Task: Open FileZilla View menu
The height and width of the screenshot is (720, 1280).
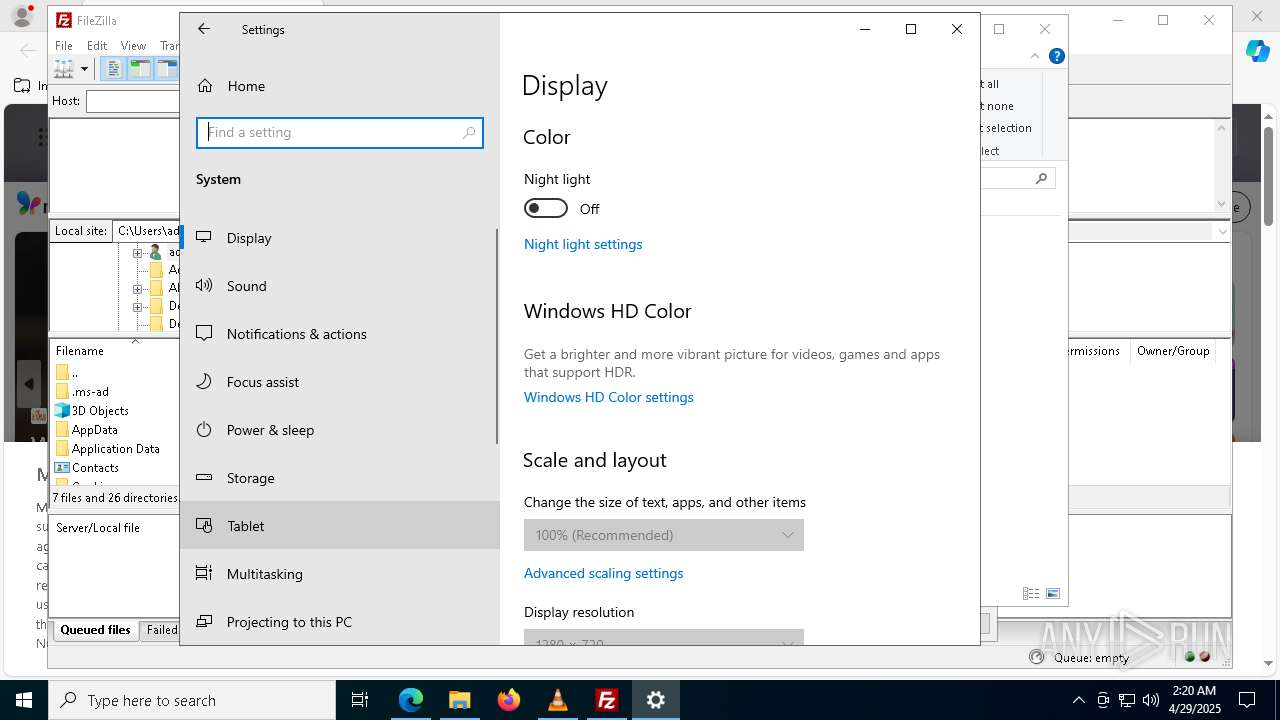Action: [133, 46]
